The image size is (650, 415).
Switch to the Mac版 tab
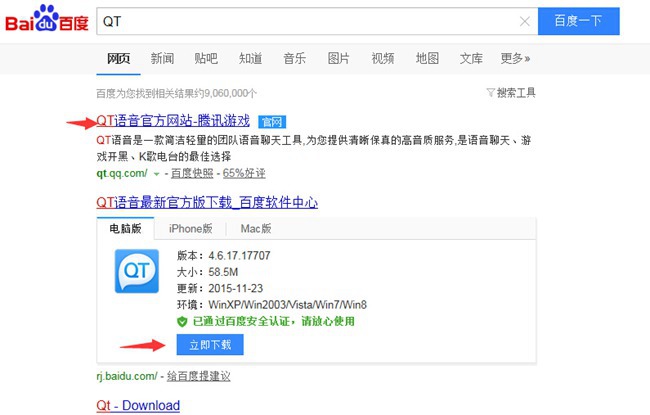point(256,228)
